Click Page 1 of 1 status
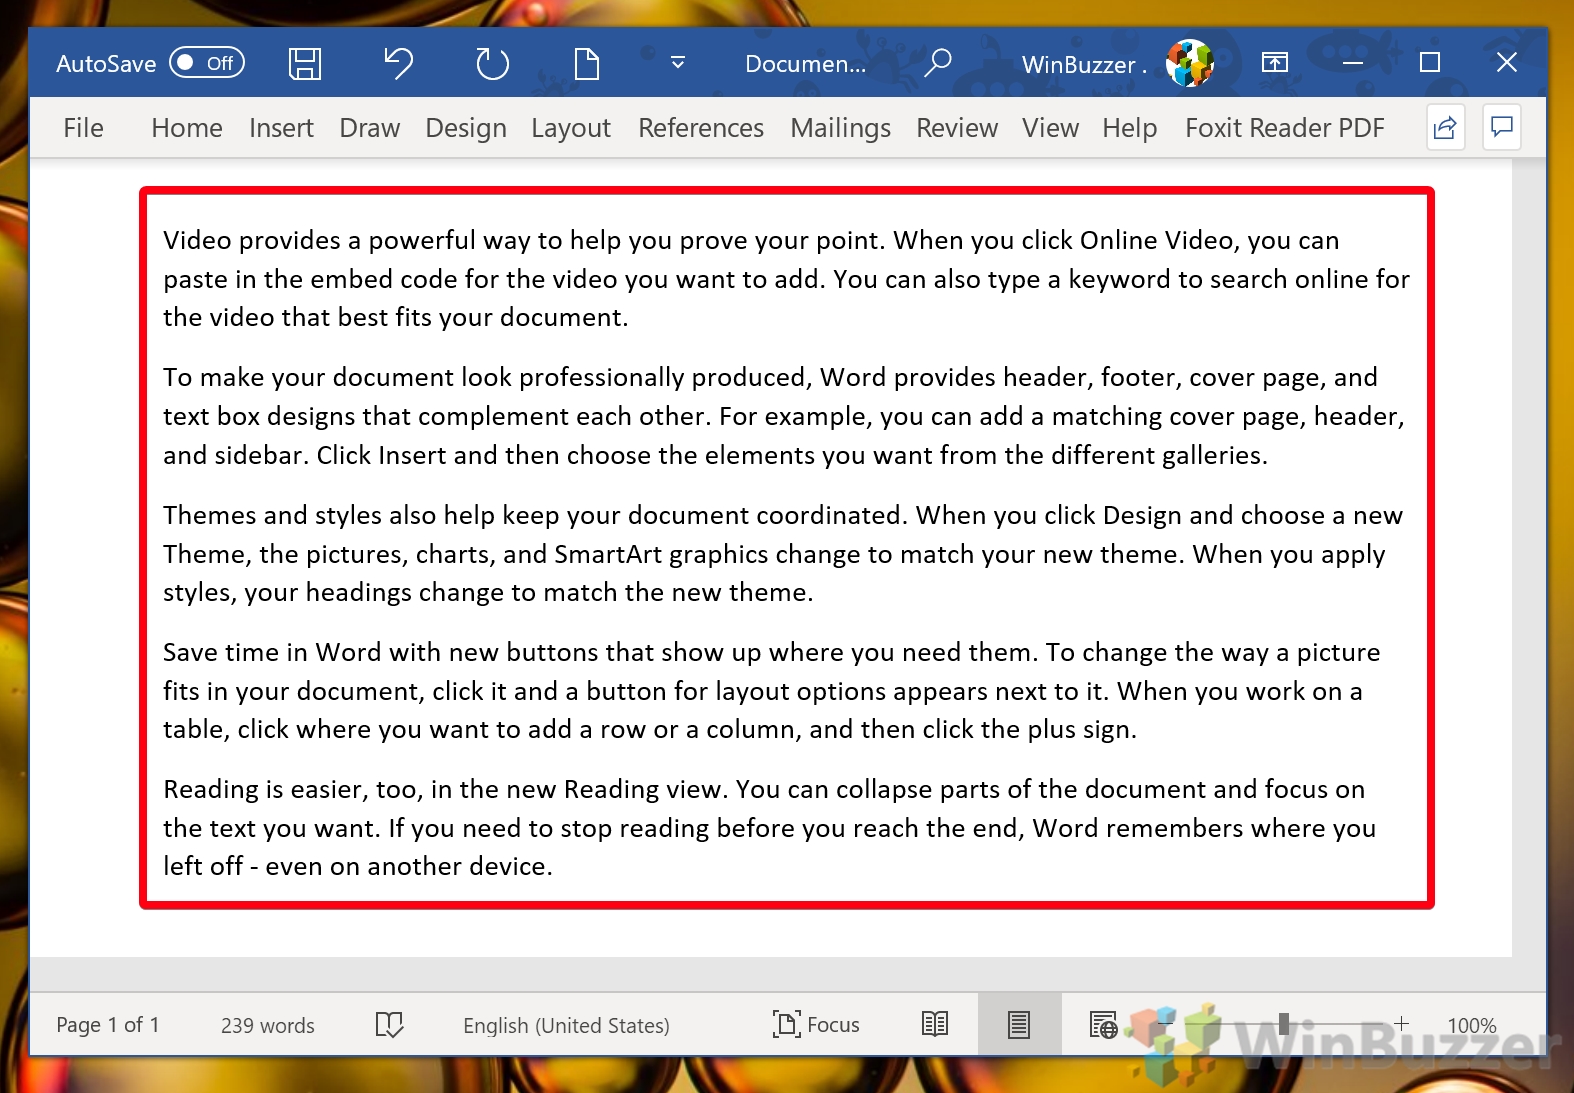Image resolution: width=1574 pixels, height=1093 pixels. click(x=108, y=1025)
